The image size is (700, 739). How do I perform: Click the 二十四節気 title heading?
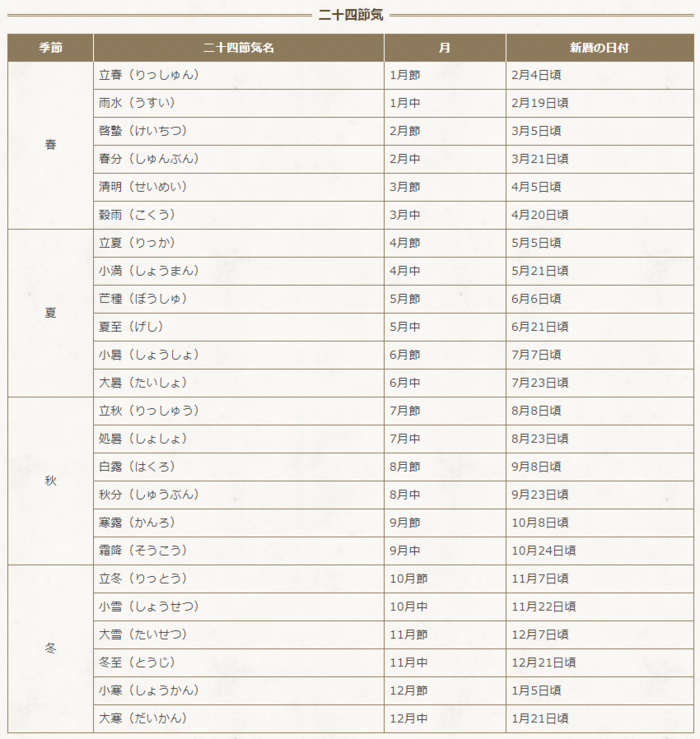coord(351,15)
